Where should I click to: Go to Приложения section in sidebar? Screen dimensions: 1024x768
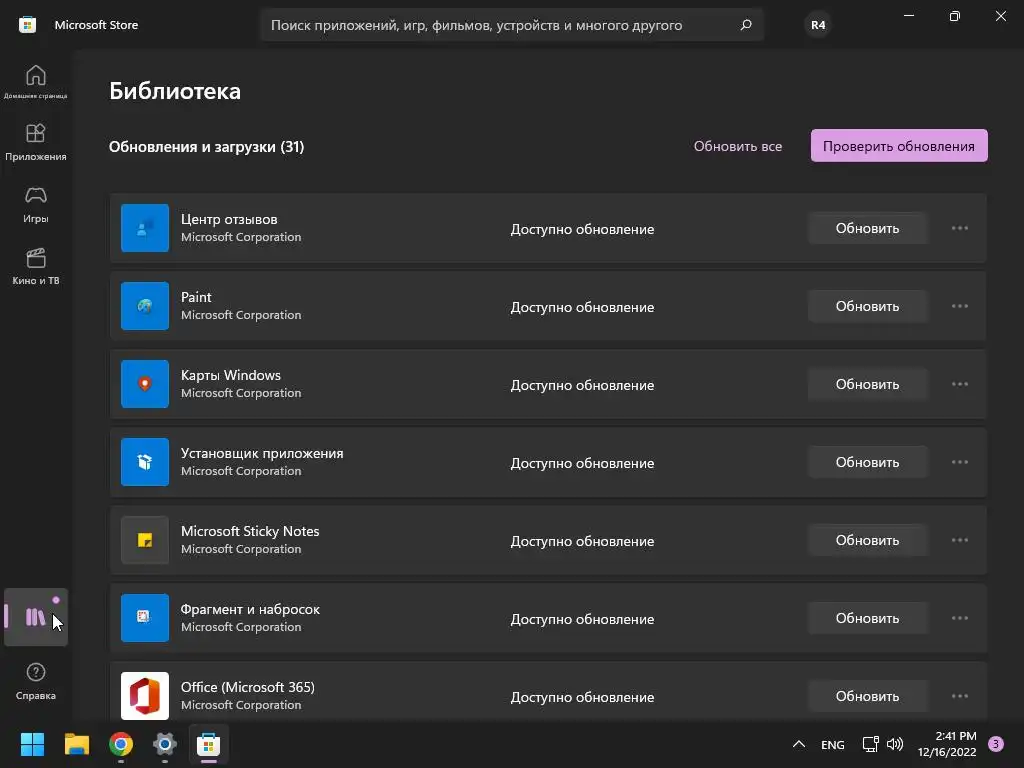click(x=35, y=142)
